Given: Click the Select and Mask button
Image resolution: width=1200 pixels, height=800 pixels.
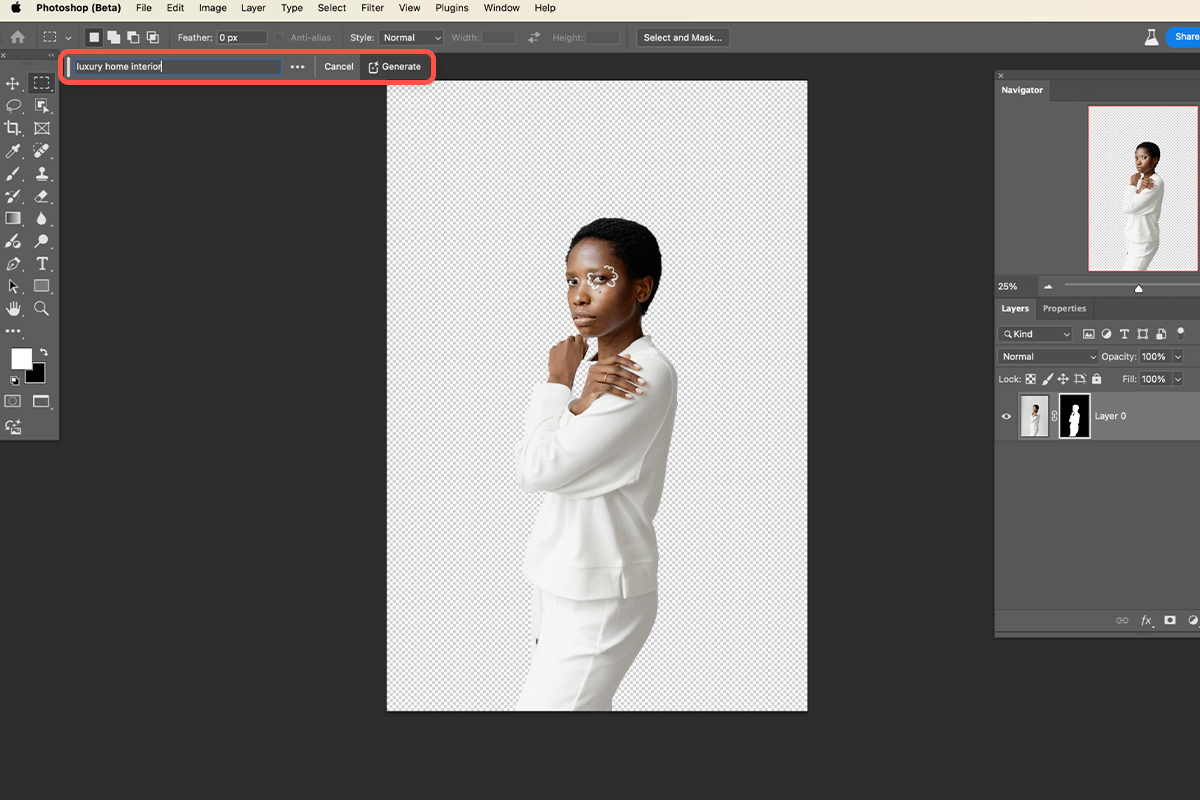Looking at the screenshot, I should click(683, 37).
